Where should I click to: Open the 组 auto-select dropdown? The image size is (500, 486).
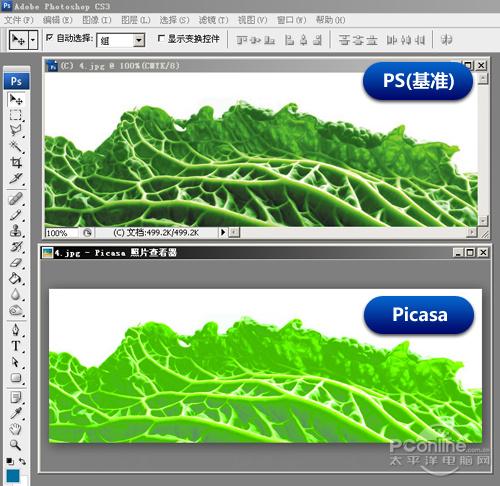pos(139,40)
